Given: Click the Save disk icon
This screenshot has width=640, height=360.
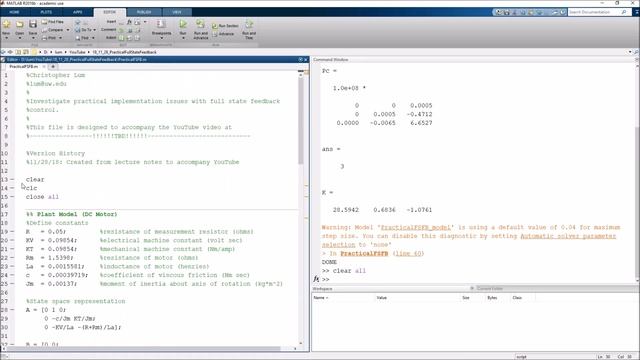Looking at the screenshot, I should pyautogui.click(x=33, y=24).
